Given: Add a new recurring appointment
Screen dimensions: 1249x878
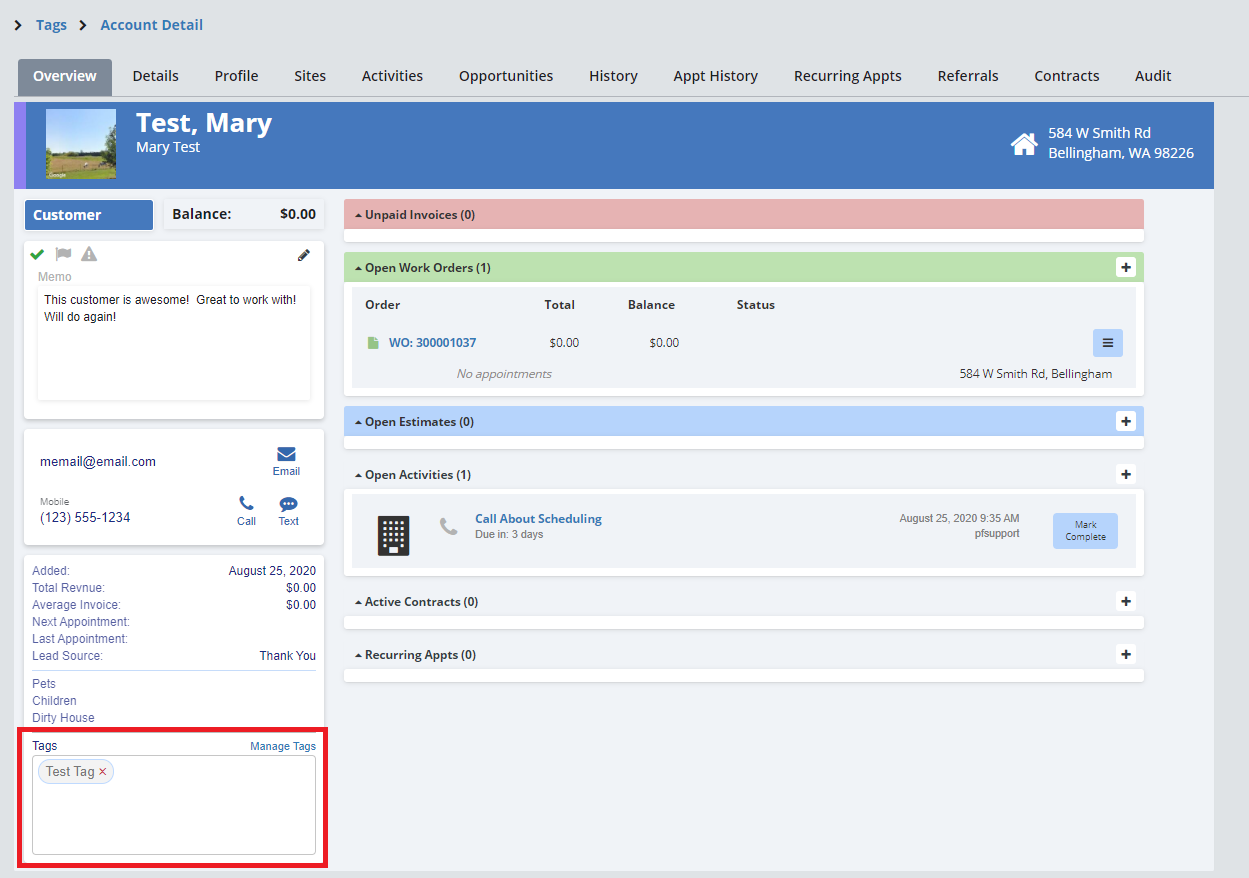Looking at the screenshot, I should pyautogui.click(x=1126, y=655).
